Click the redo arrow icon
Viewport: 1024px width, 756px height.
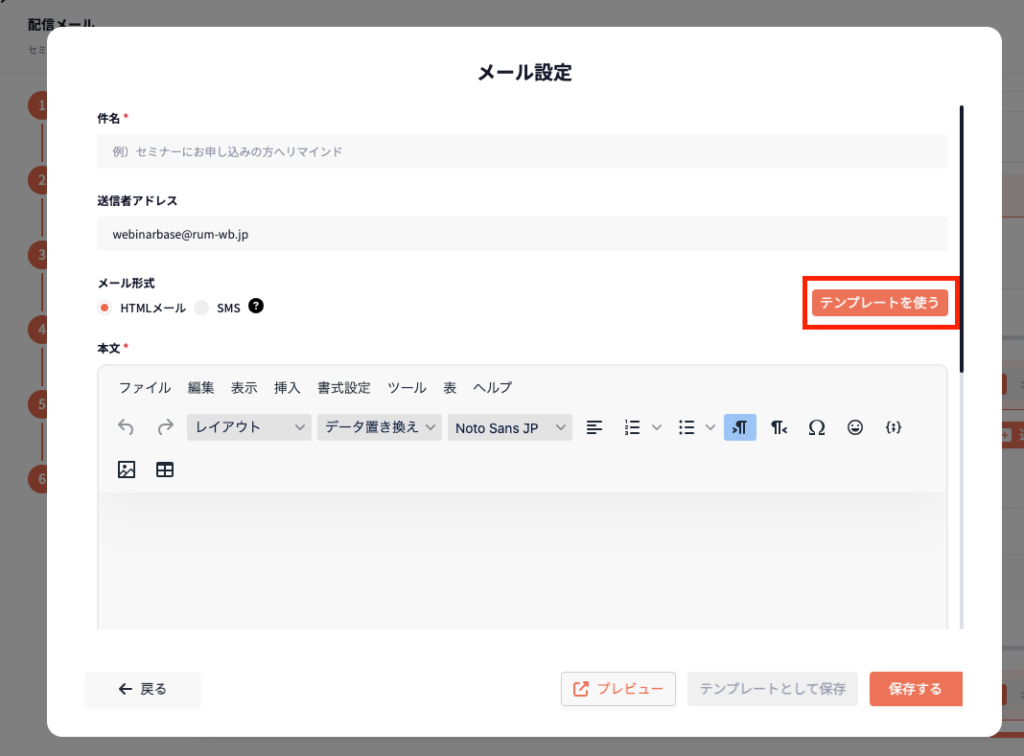pos(165,427)
